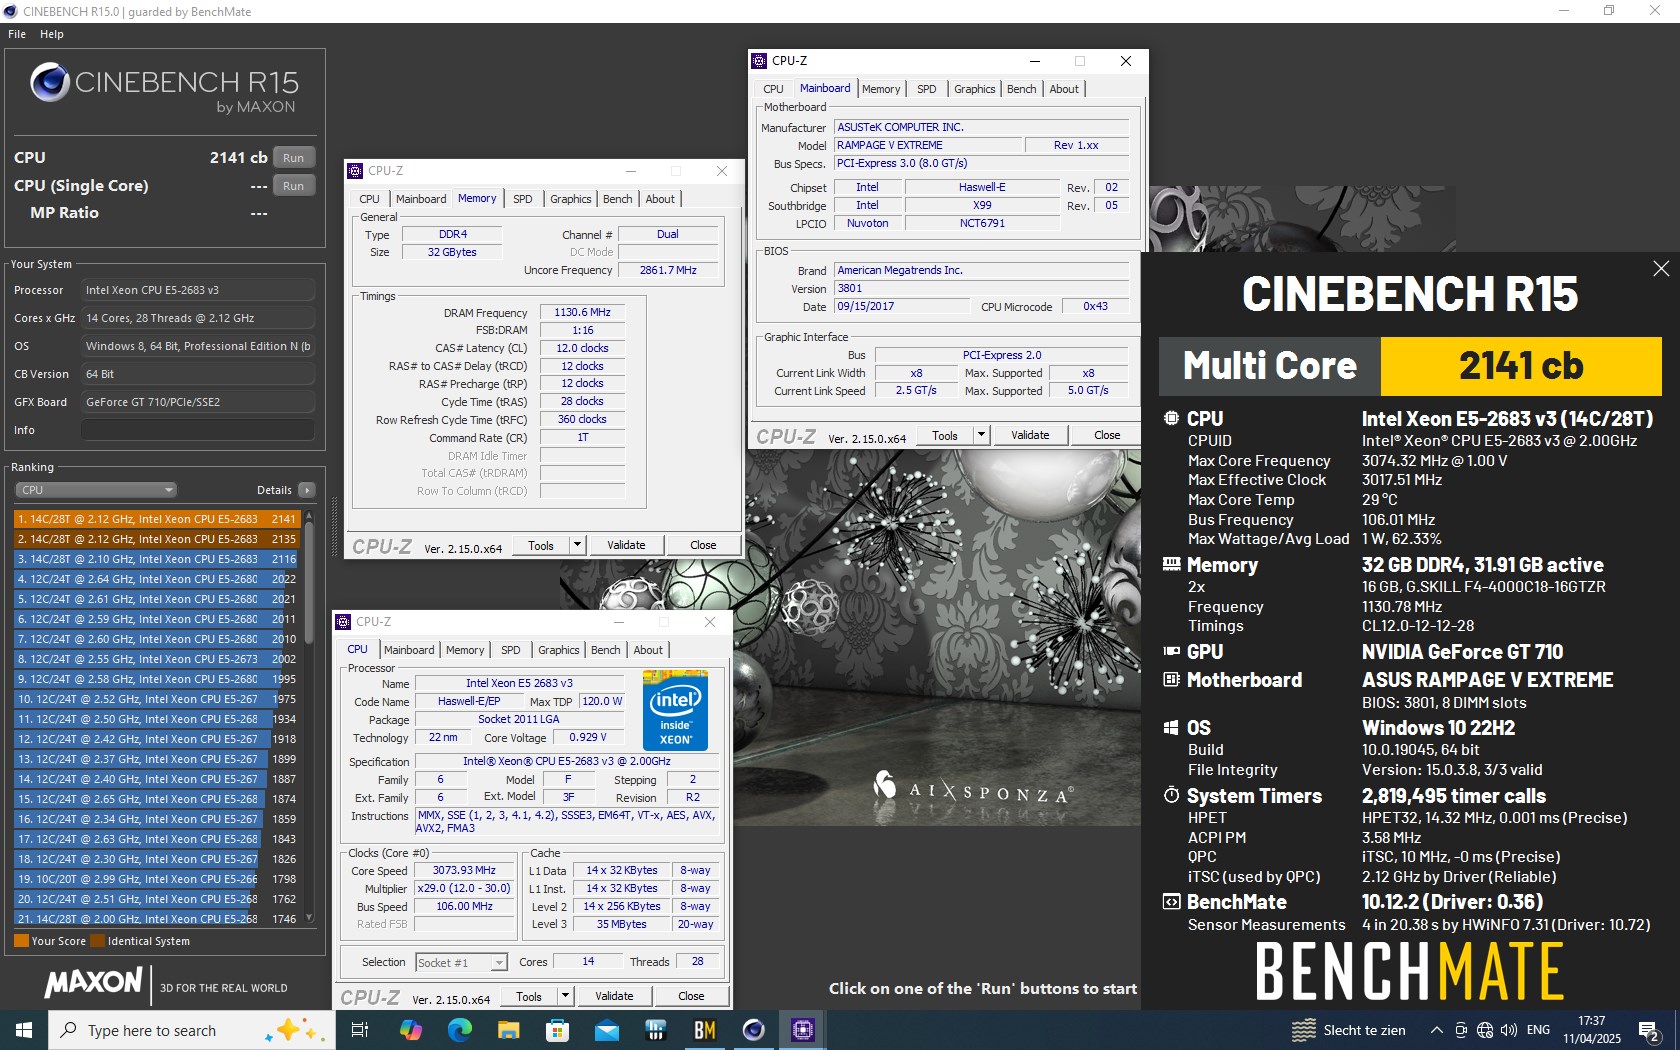This screenshot has width=1680, height=1050.
Task: Open the volume control tray icon
Action: 1509,1030
